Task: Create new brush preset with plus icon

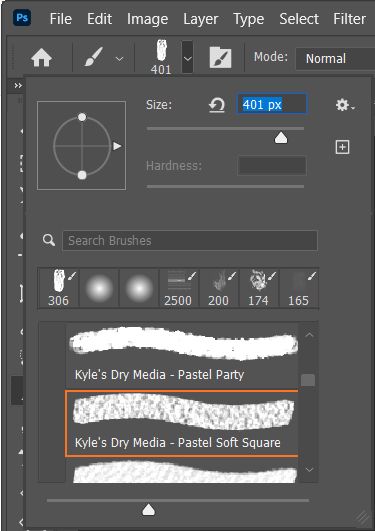Action: tap(342, 147)
